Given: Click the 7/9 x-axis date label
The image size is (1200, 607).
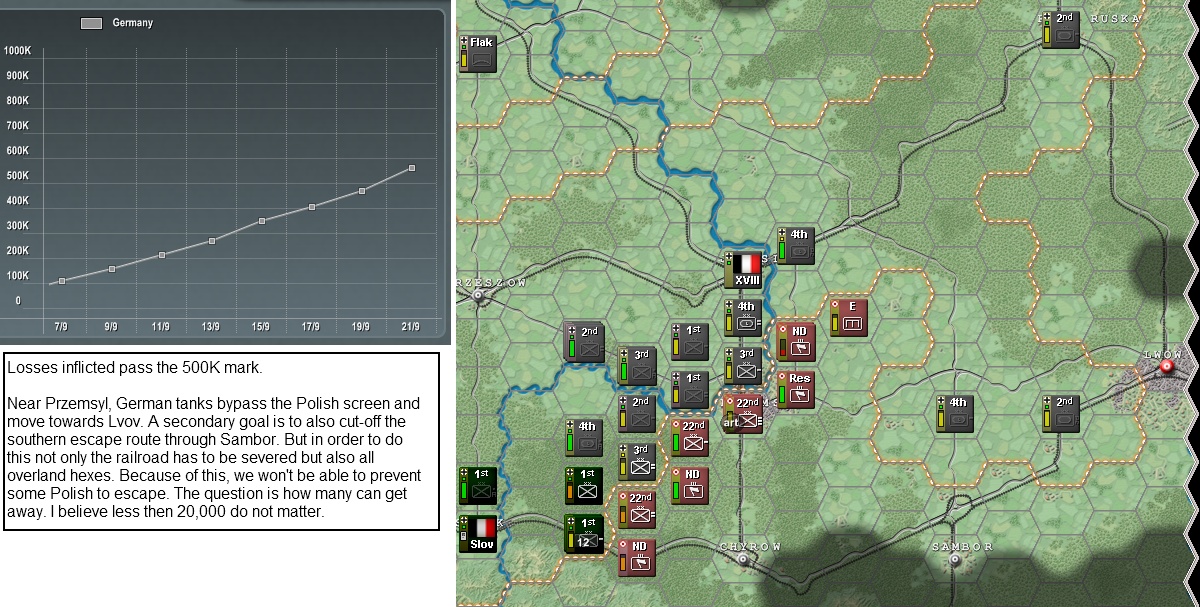Looking at the screenshot, I should click(61, 327).
